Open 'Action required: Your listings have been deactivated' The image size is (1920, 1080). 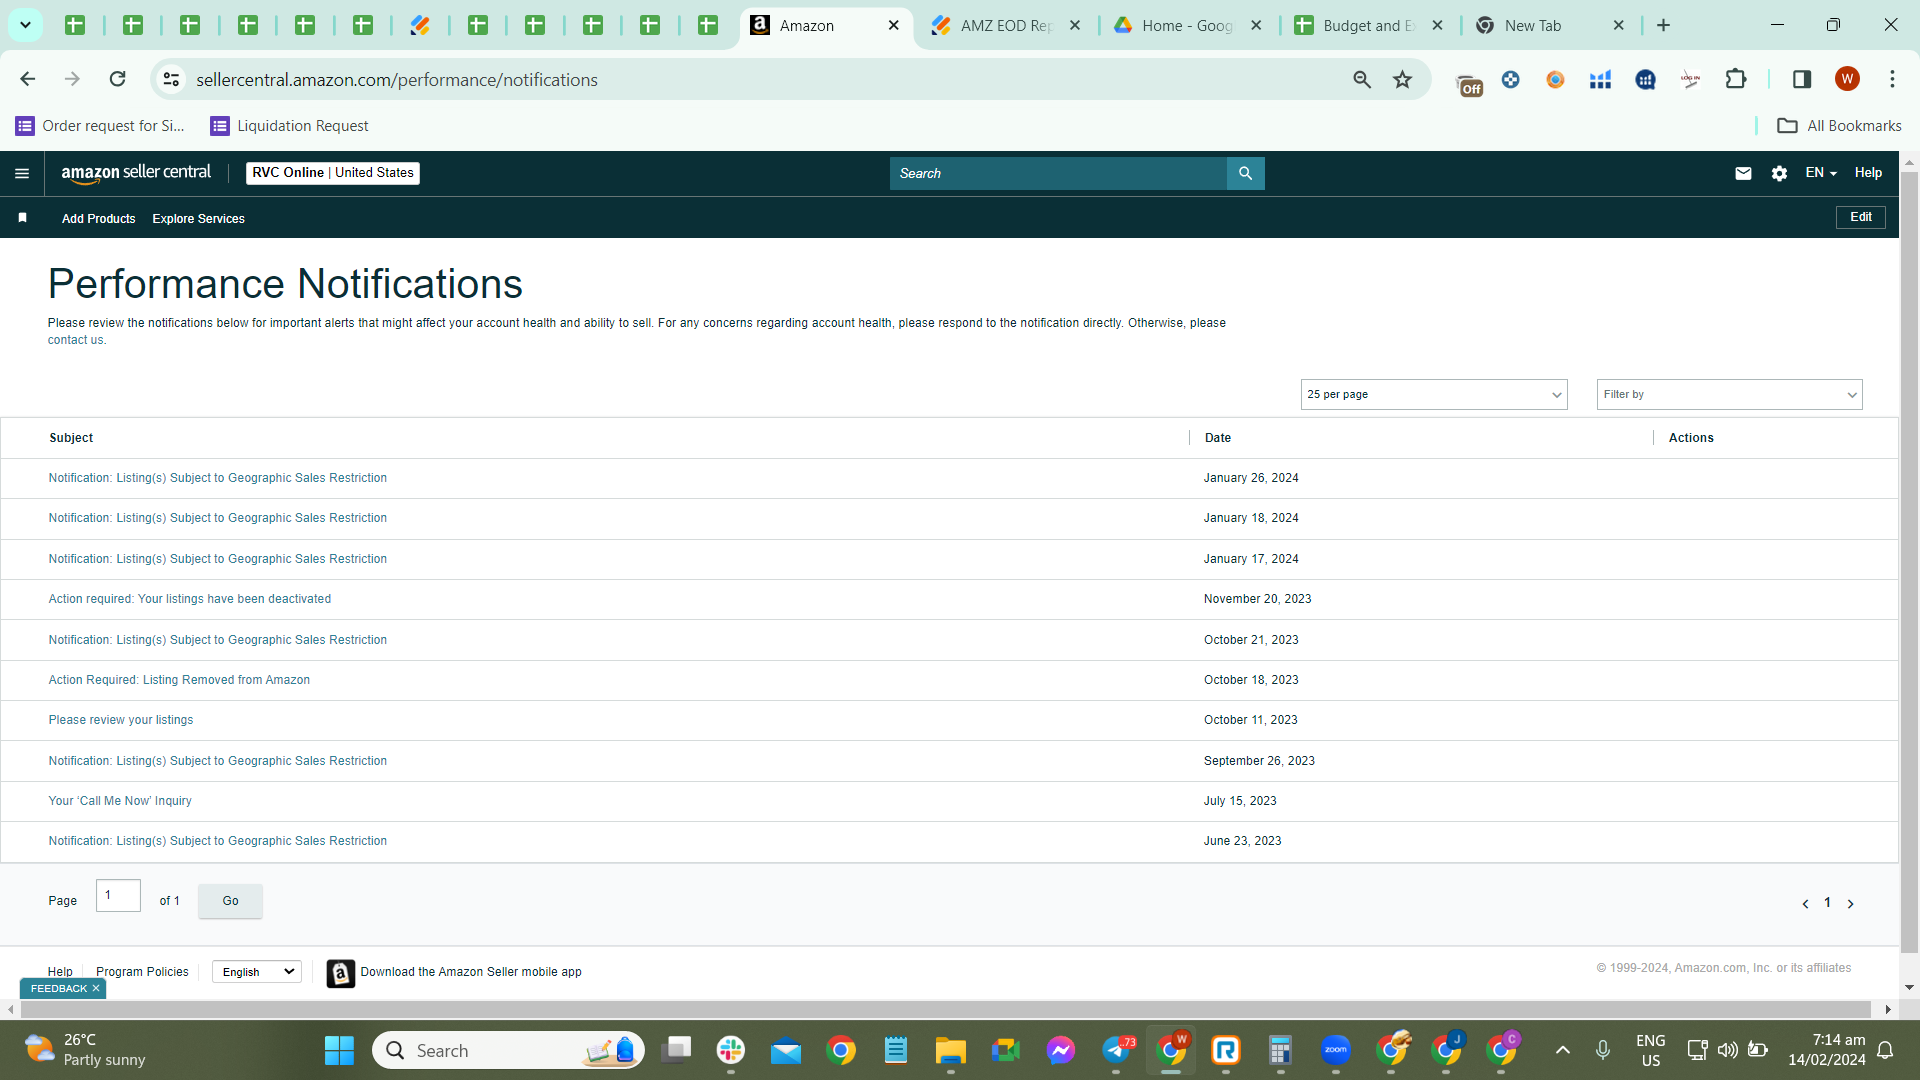pyautogui.click(x=189, y=599)
